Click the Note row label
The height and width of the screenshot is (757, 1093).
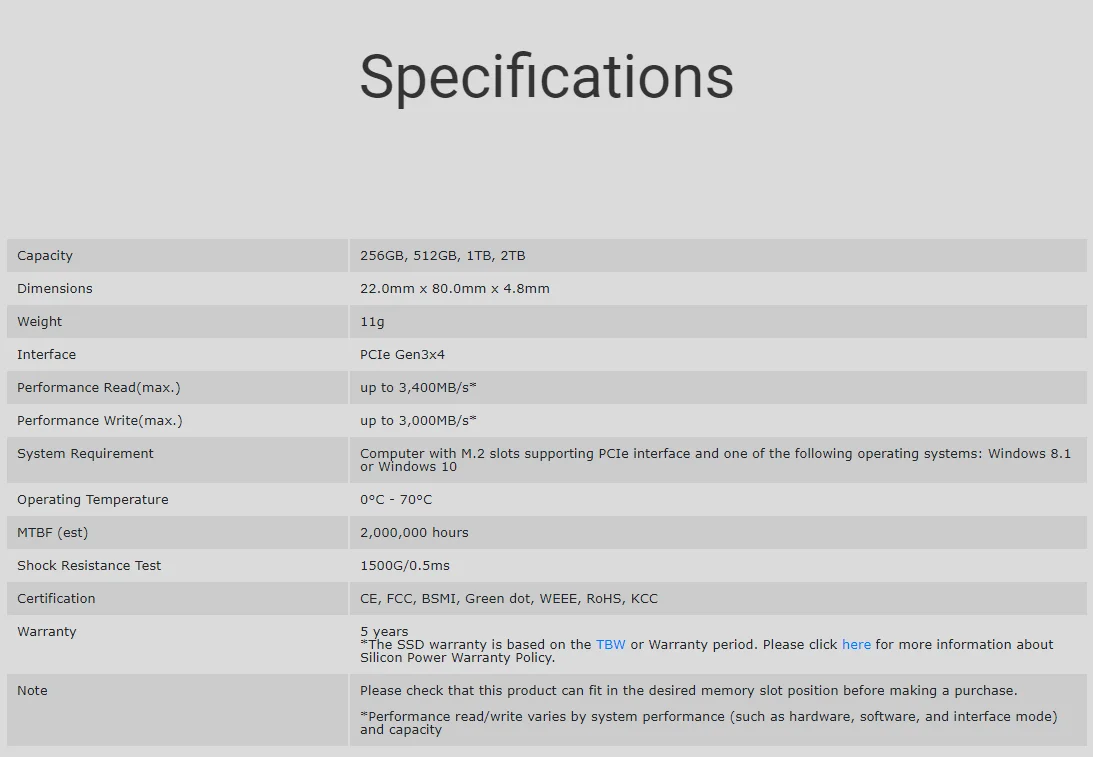tap(32, 691)
